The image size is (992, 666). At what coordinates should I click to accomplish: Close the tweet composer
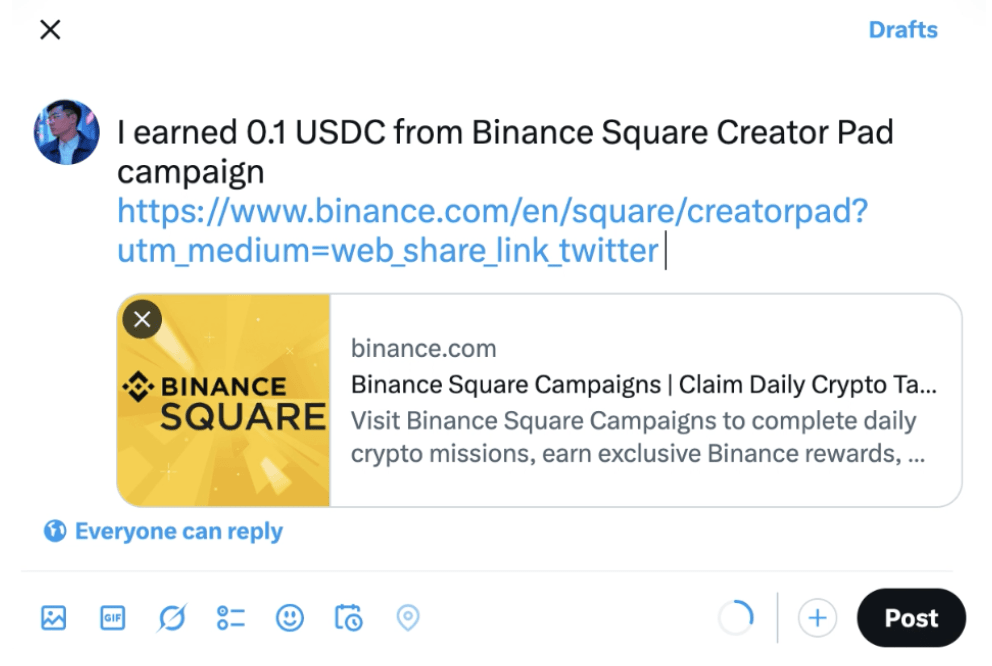(50, 30)
